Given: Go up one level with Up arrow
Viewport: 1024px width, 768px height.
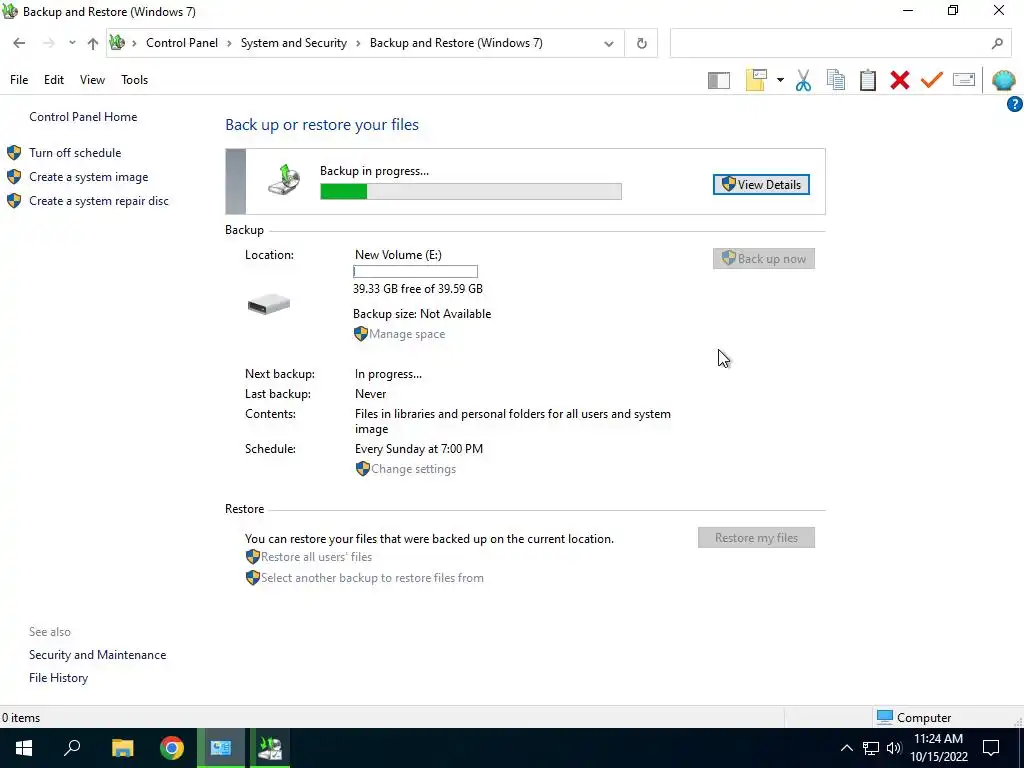Looking at the screenshot, I should click(93, 44).
